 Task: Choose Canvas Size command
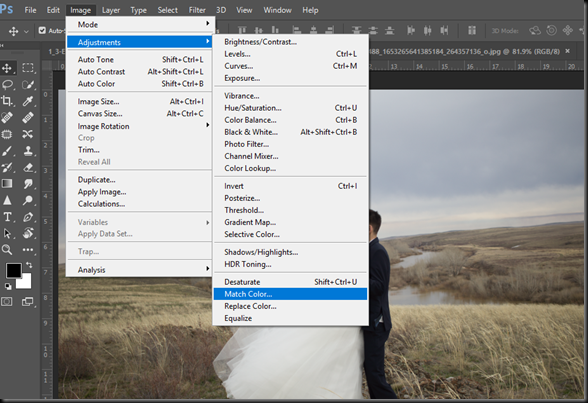139,113
